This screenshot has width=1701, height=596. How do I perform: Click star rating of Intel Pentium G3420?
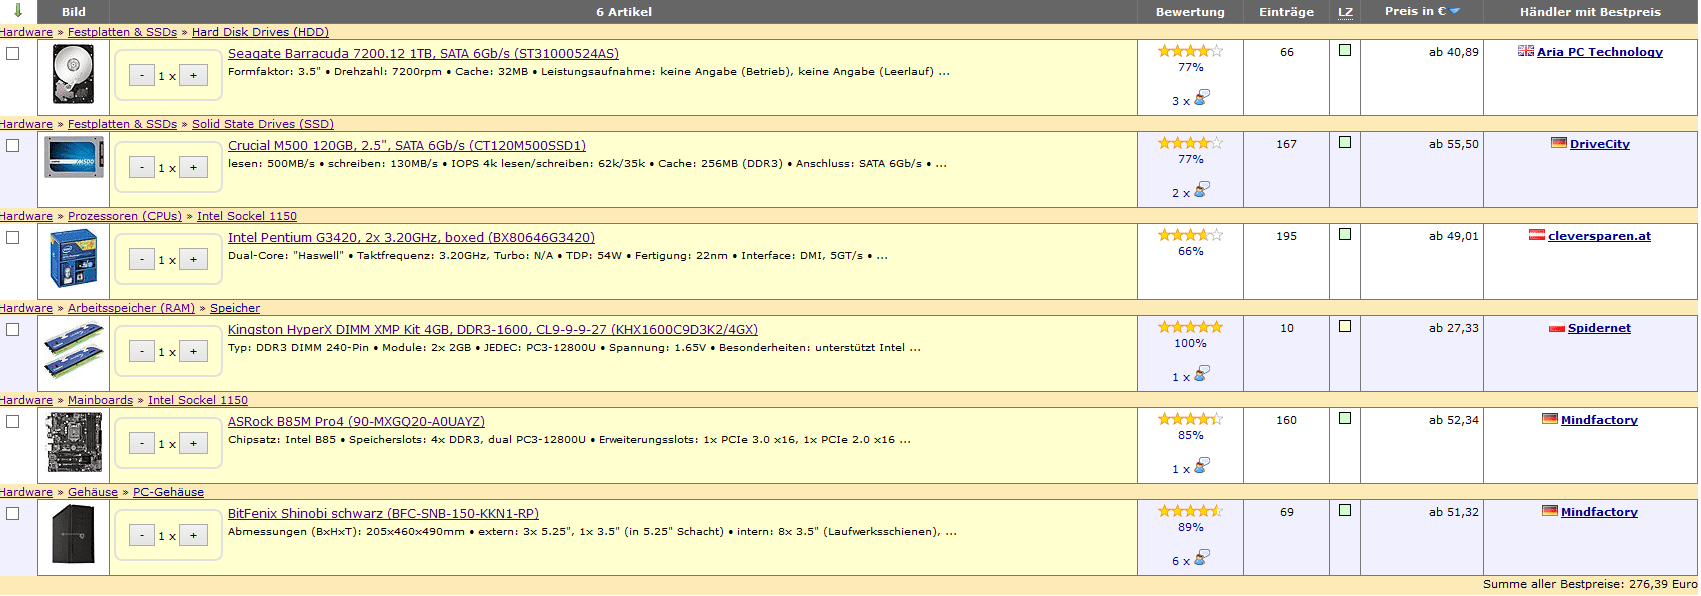tap(1190, 235)
